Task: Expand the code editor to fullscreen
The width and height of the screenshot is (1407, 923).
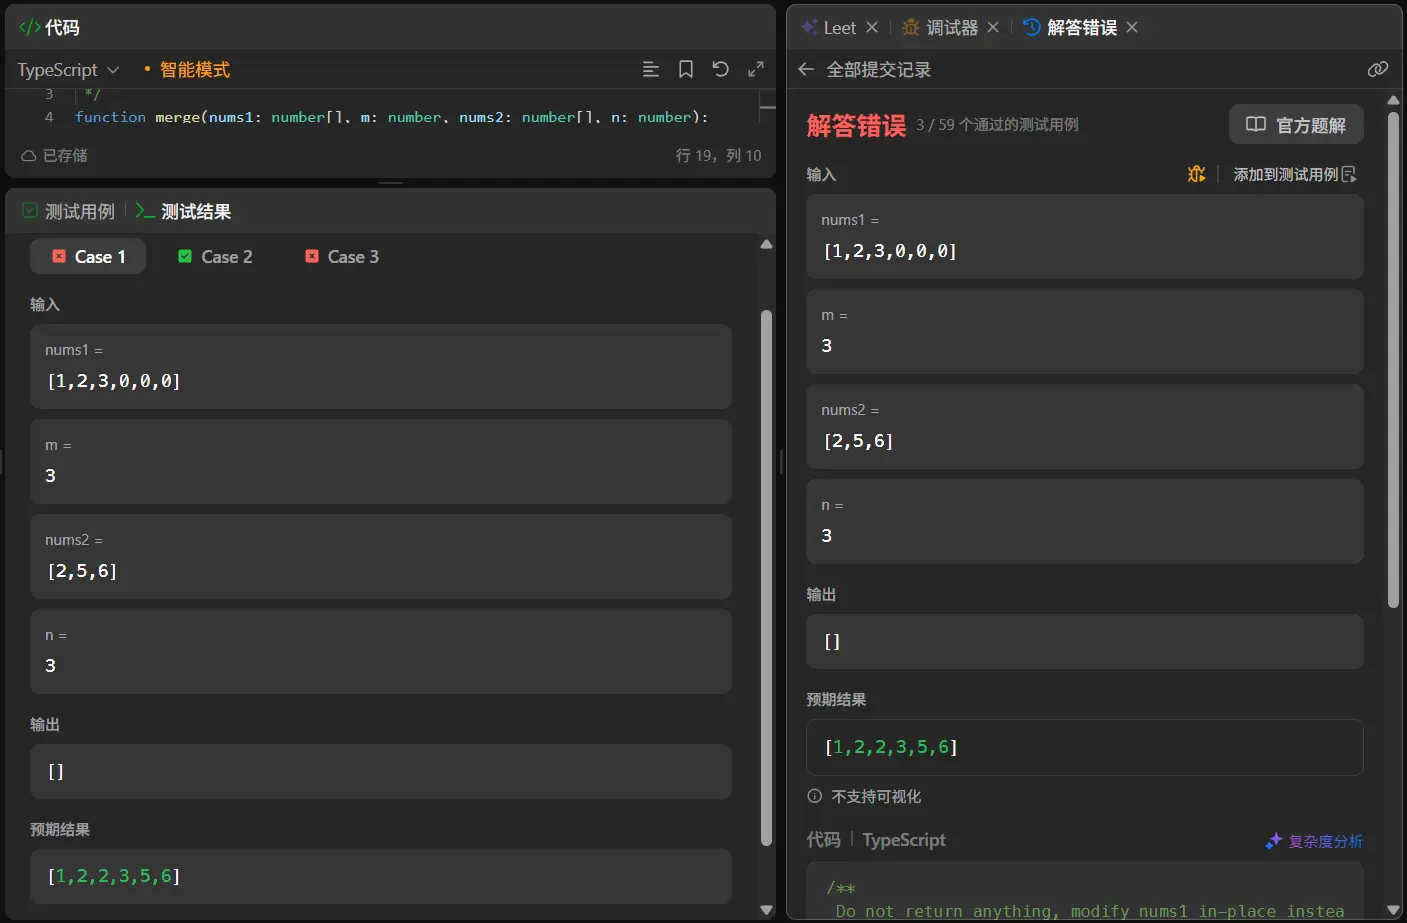Action: coord(756,69)
